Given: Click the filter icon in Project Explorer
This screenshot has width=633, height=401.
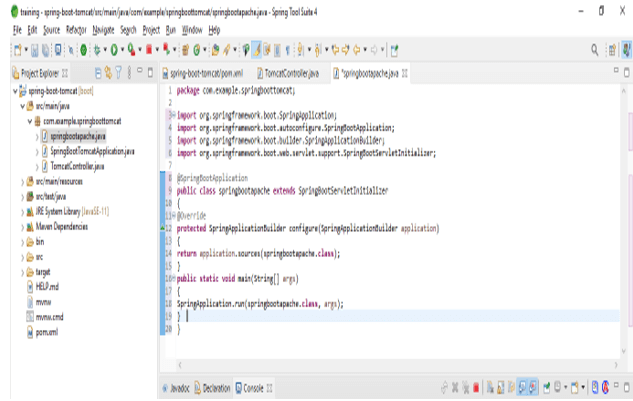Looking at the screenshot, I should 118,74.
